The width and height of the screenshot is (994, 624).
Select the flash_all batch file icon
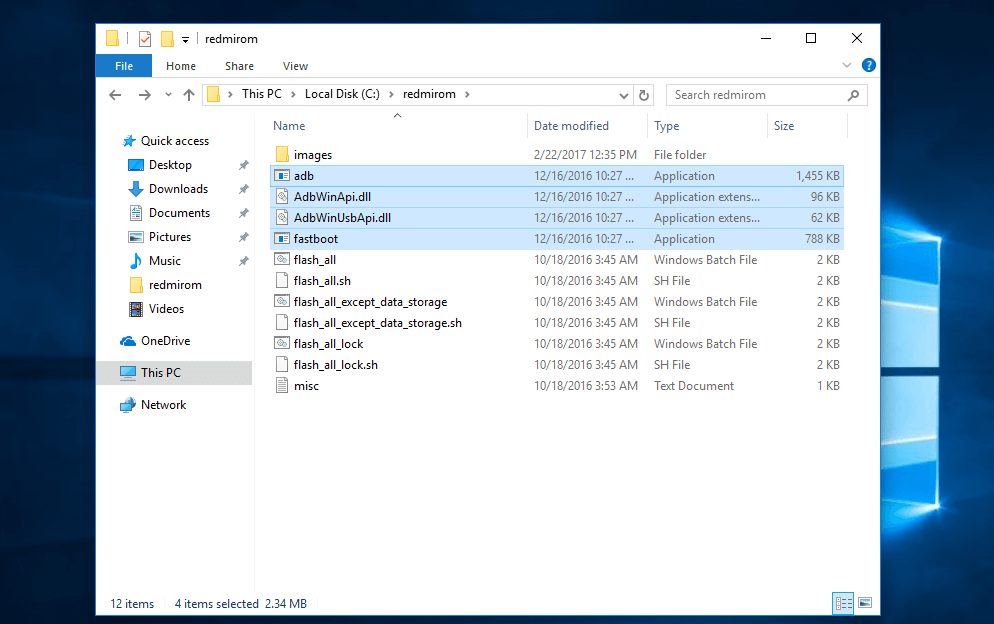tap(282, 259)
